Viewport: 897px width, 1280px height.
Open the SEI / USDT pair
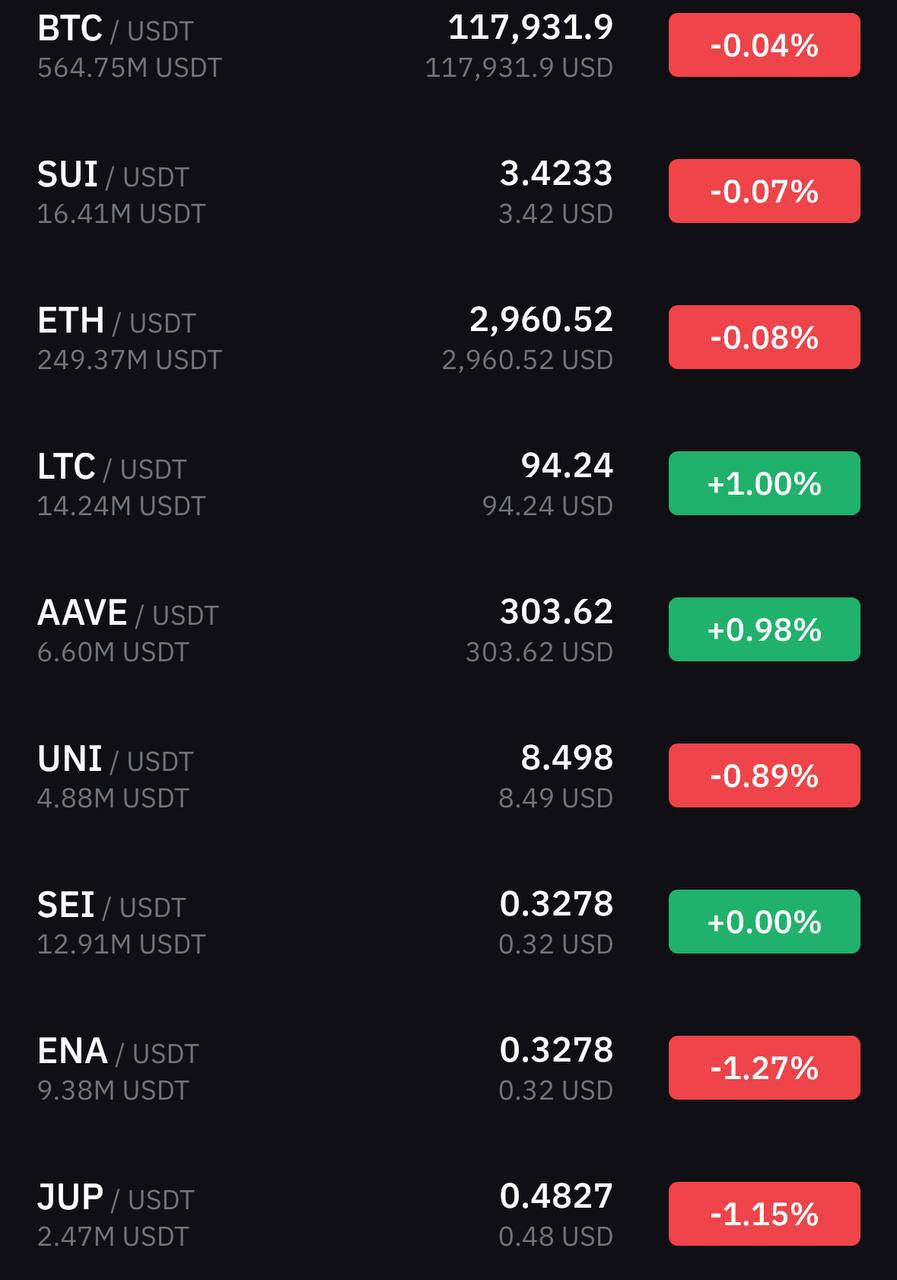[448, 921]
